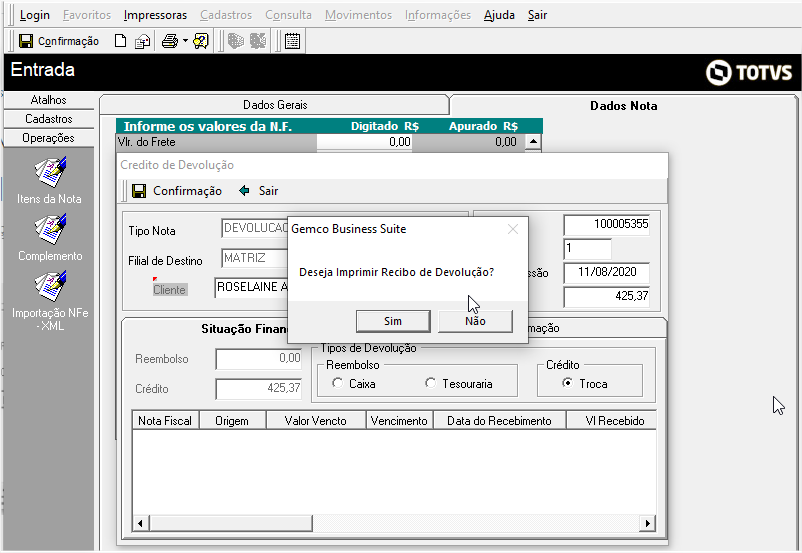
Task: Click the date field 11/08/2020
Action: click(607, 273)
